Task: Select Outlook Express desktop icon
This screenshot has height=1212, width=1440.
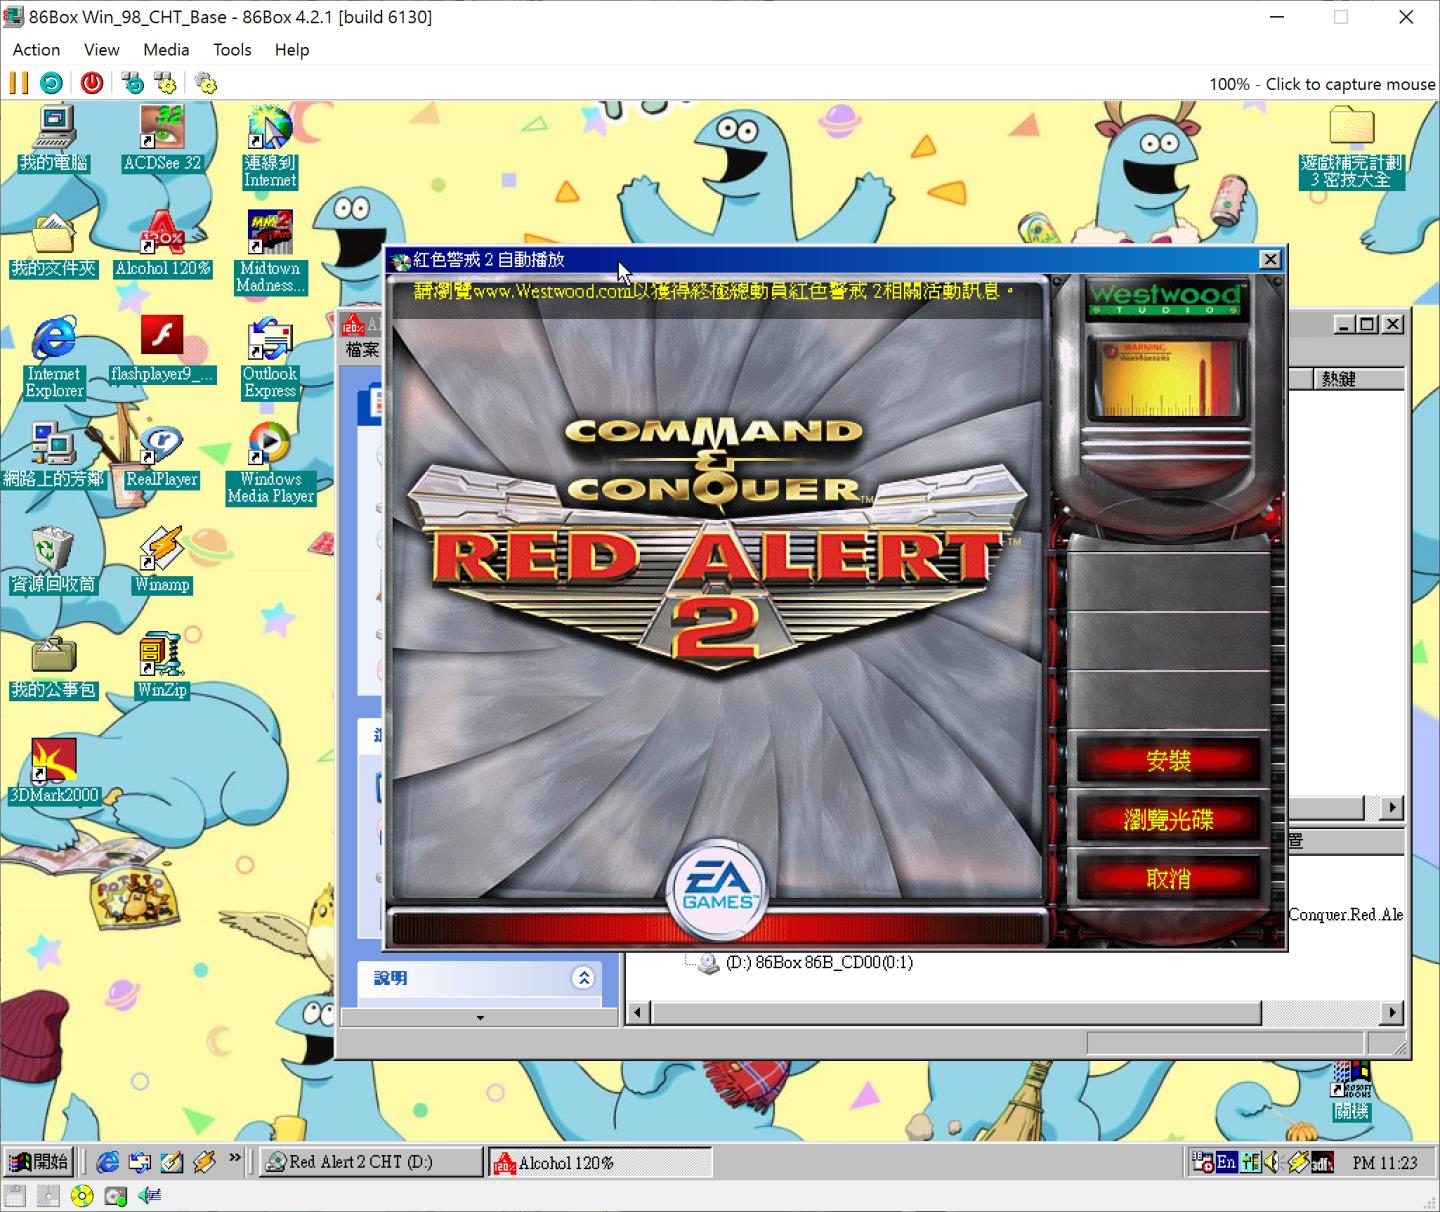Action: (x=270, y=358)
